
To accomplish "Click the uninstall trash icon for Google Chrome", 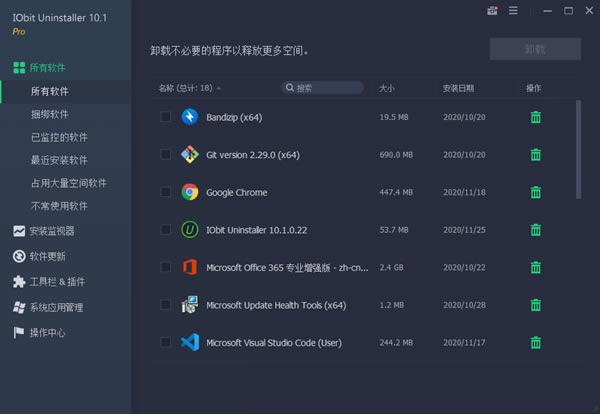I will tap(536, 192).
